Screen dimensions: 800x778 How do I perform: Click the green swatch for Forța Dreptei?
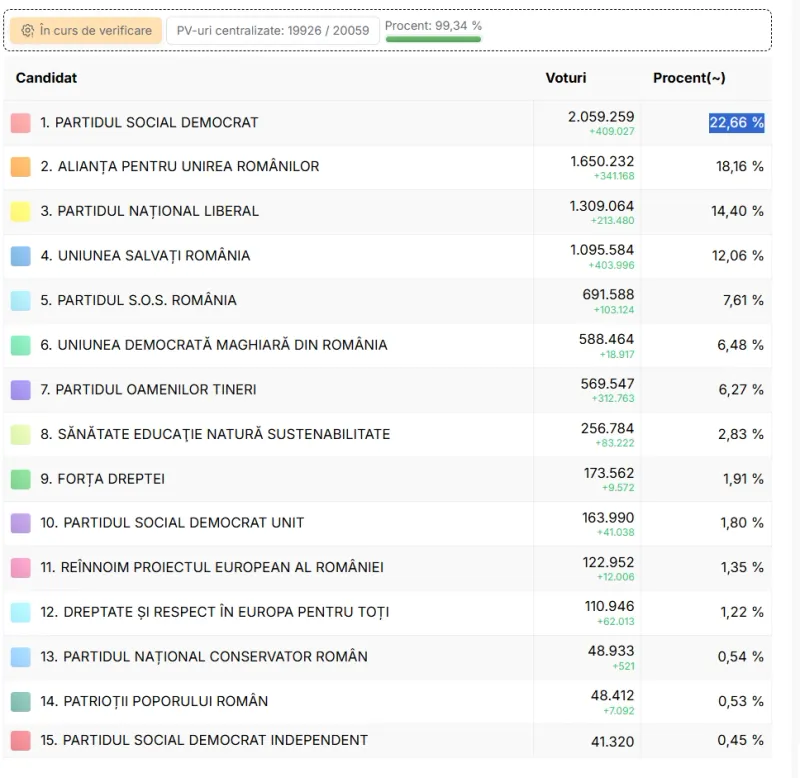(x=20, y=479)
